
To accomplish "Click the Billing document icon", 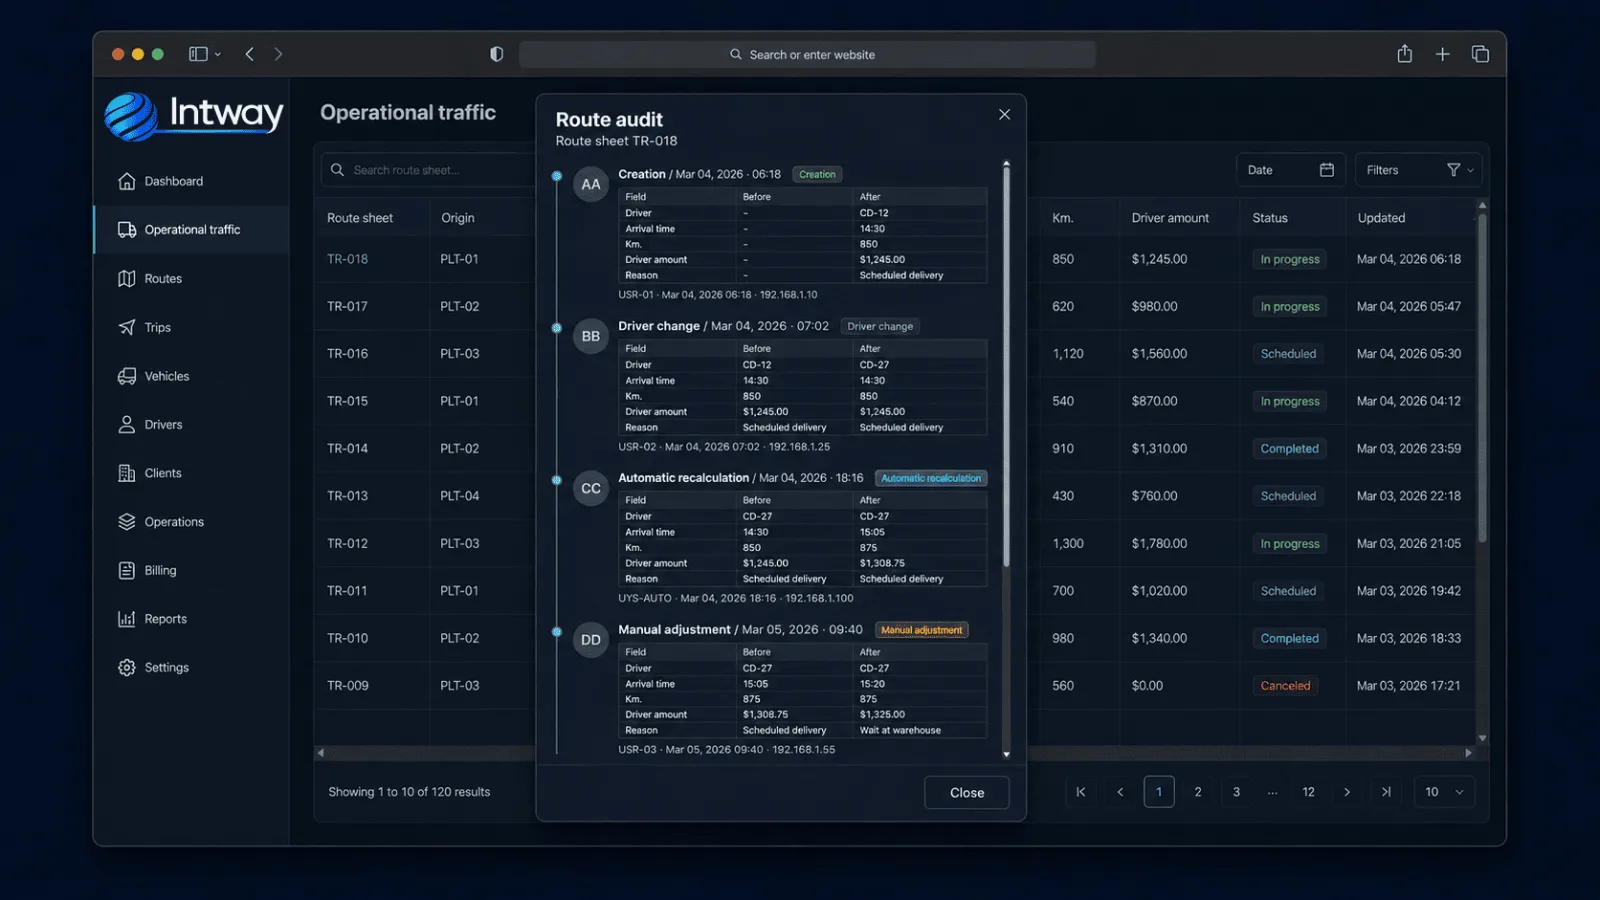I will (x=127, y=570).
